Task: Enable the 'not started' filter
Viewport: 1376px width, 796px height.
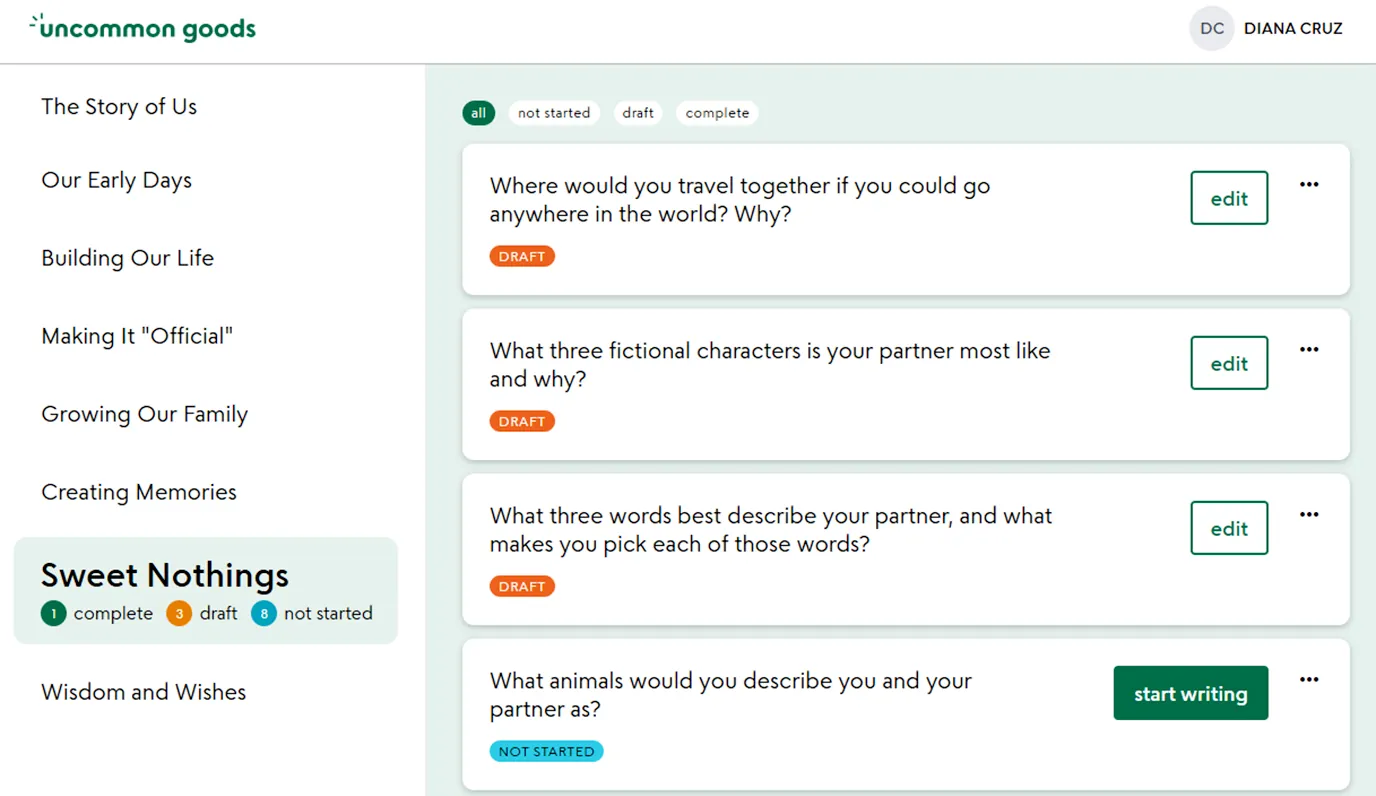Action: pyautogui.click(x=554, y=112)
